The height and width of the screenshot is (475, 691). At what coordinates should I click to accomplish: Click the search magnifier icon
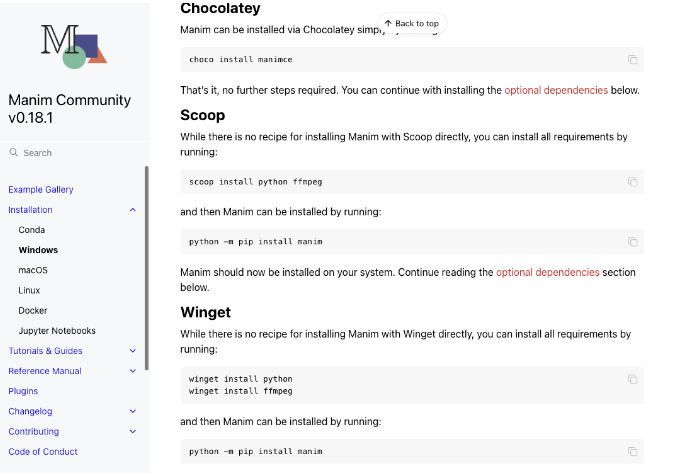point(14,152)
